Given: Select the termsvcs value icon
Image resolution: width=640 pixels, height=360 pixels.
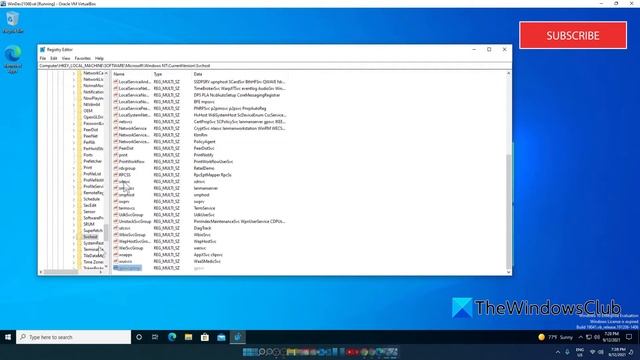Looking at the screenshot, I should [116, 208].
